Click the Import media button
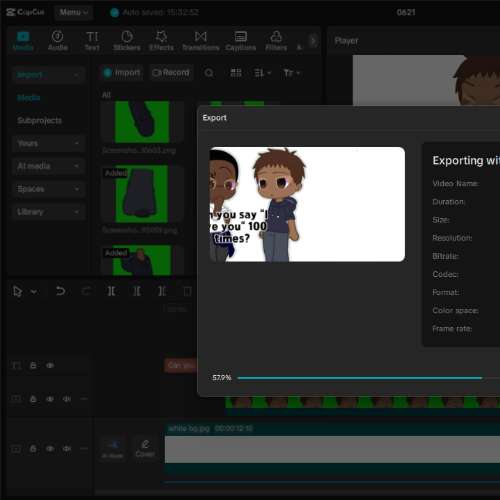The image size is (500, 500). click(x=122, y=73)
